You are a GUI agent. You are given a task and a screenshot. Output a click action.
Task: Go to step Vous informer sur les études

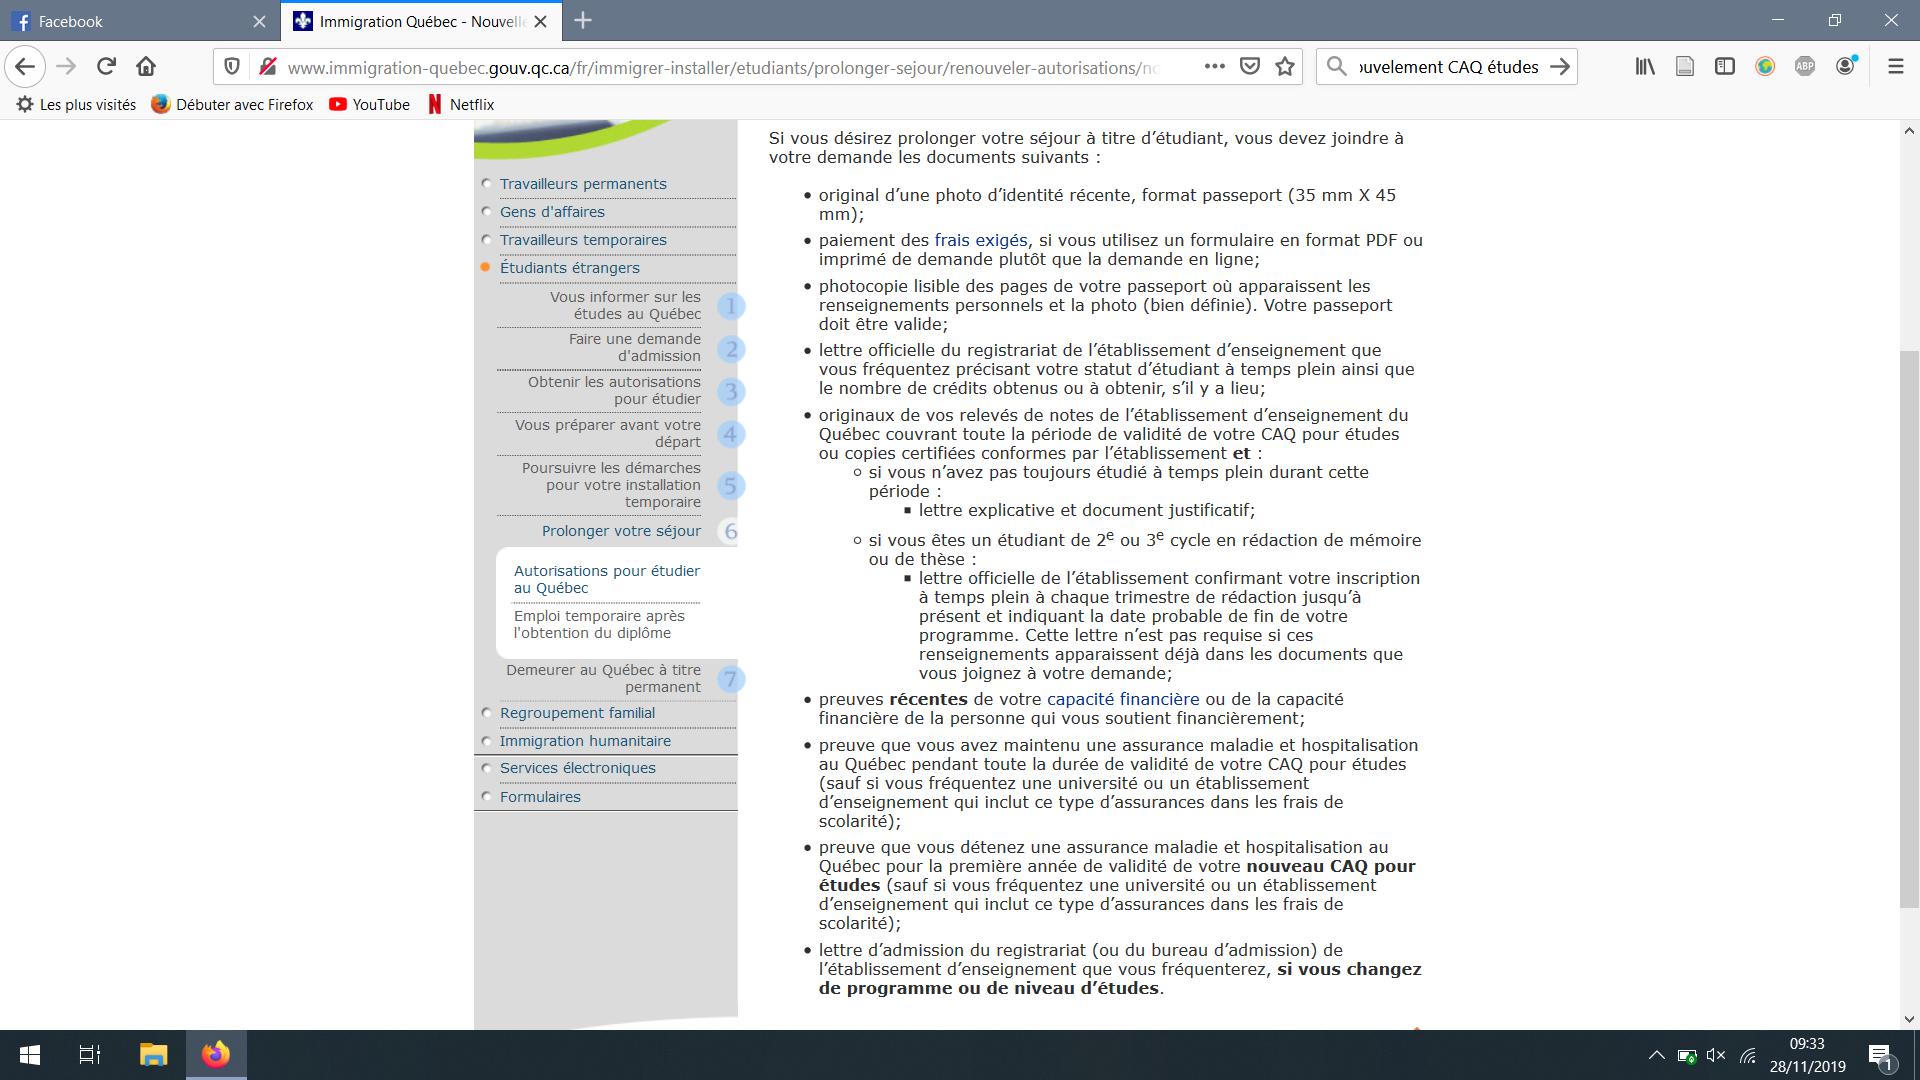point(625,305)
